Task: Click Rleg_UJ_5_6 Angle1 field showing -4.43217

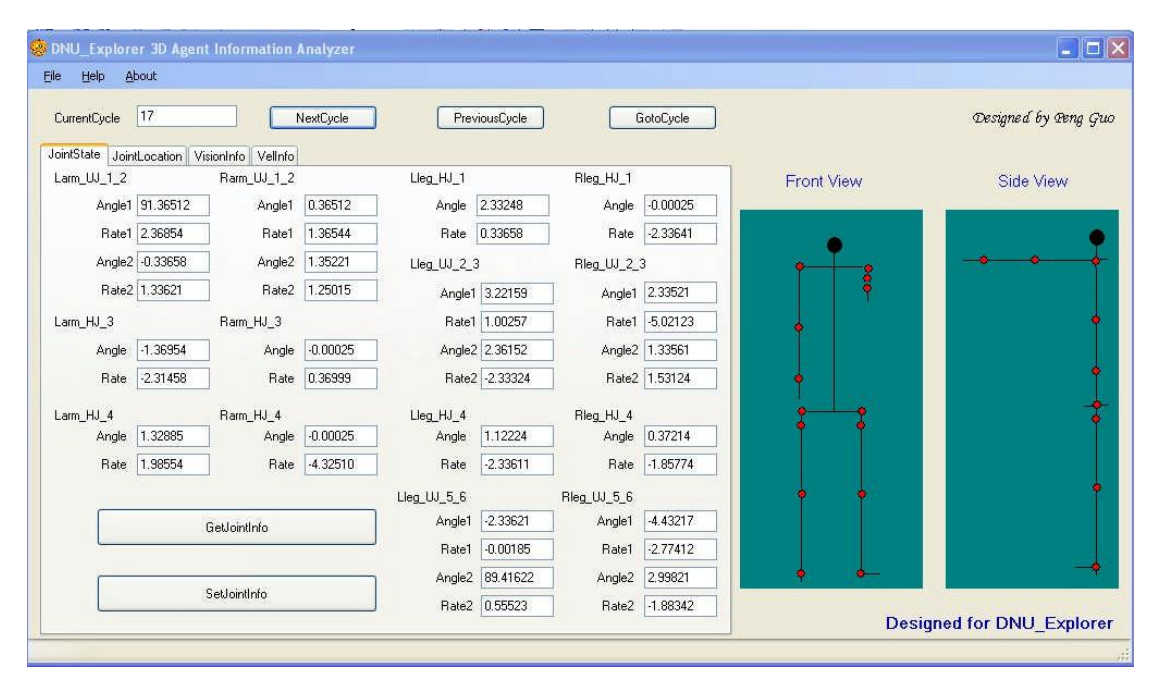Action: [681, 521]
